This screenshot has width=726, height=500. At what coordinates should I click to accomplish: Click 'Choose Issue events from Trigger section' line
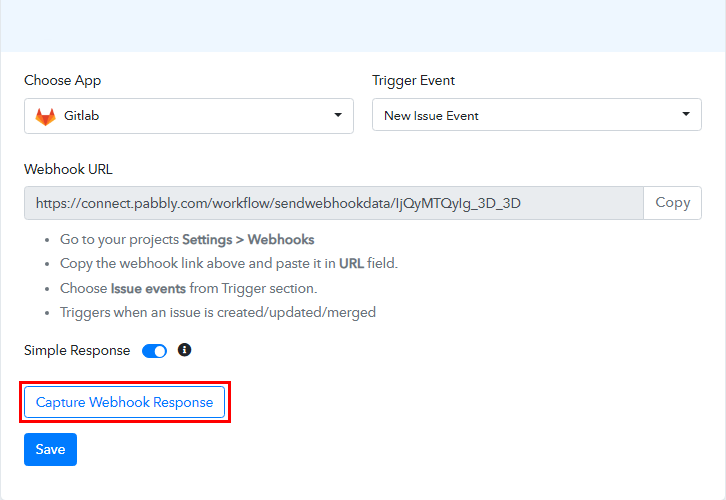[x=188, y=288]
